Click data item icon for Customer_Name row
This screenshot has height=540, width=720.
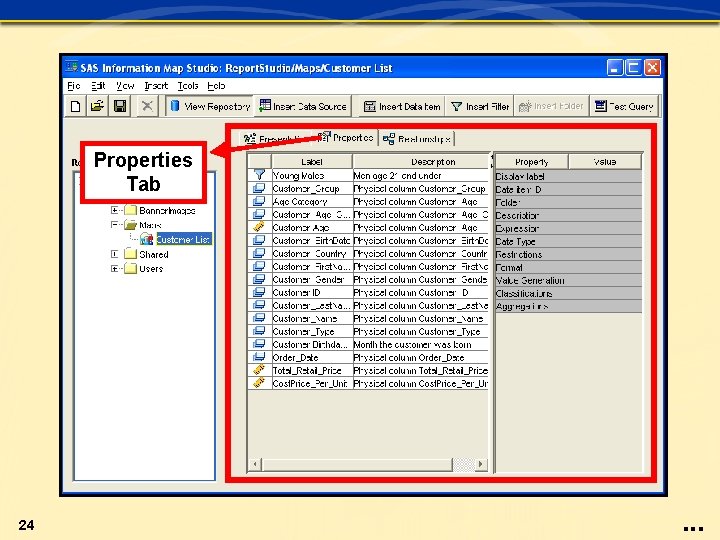[259, 318]
